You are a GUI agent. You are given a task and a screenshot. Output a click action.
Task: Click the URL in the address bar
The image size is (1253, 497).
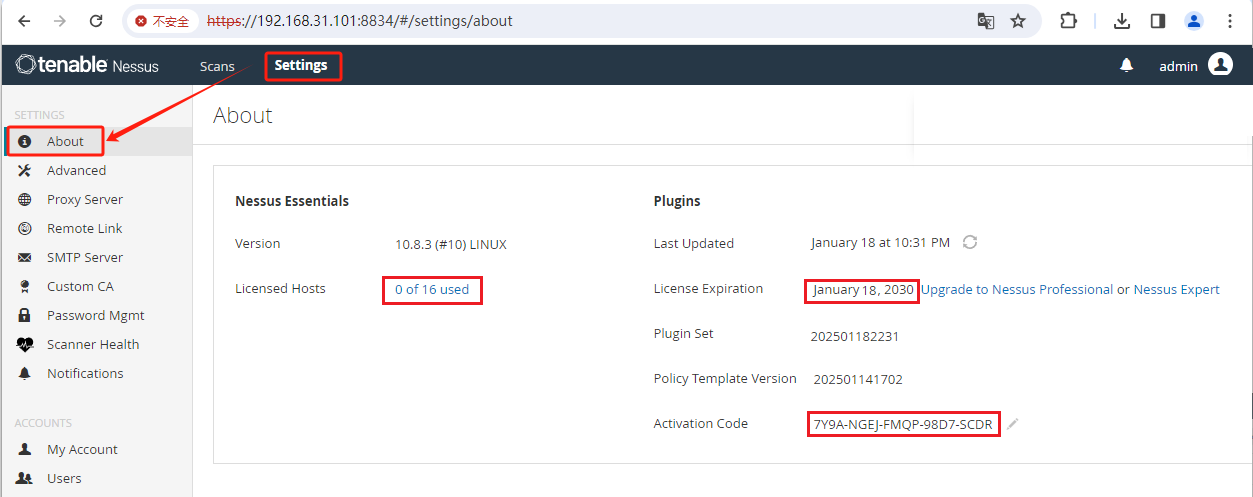click(x=360, y=21)
